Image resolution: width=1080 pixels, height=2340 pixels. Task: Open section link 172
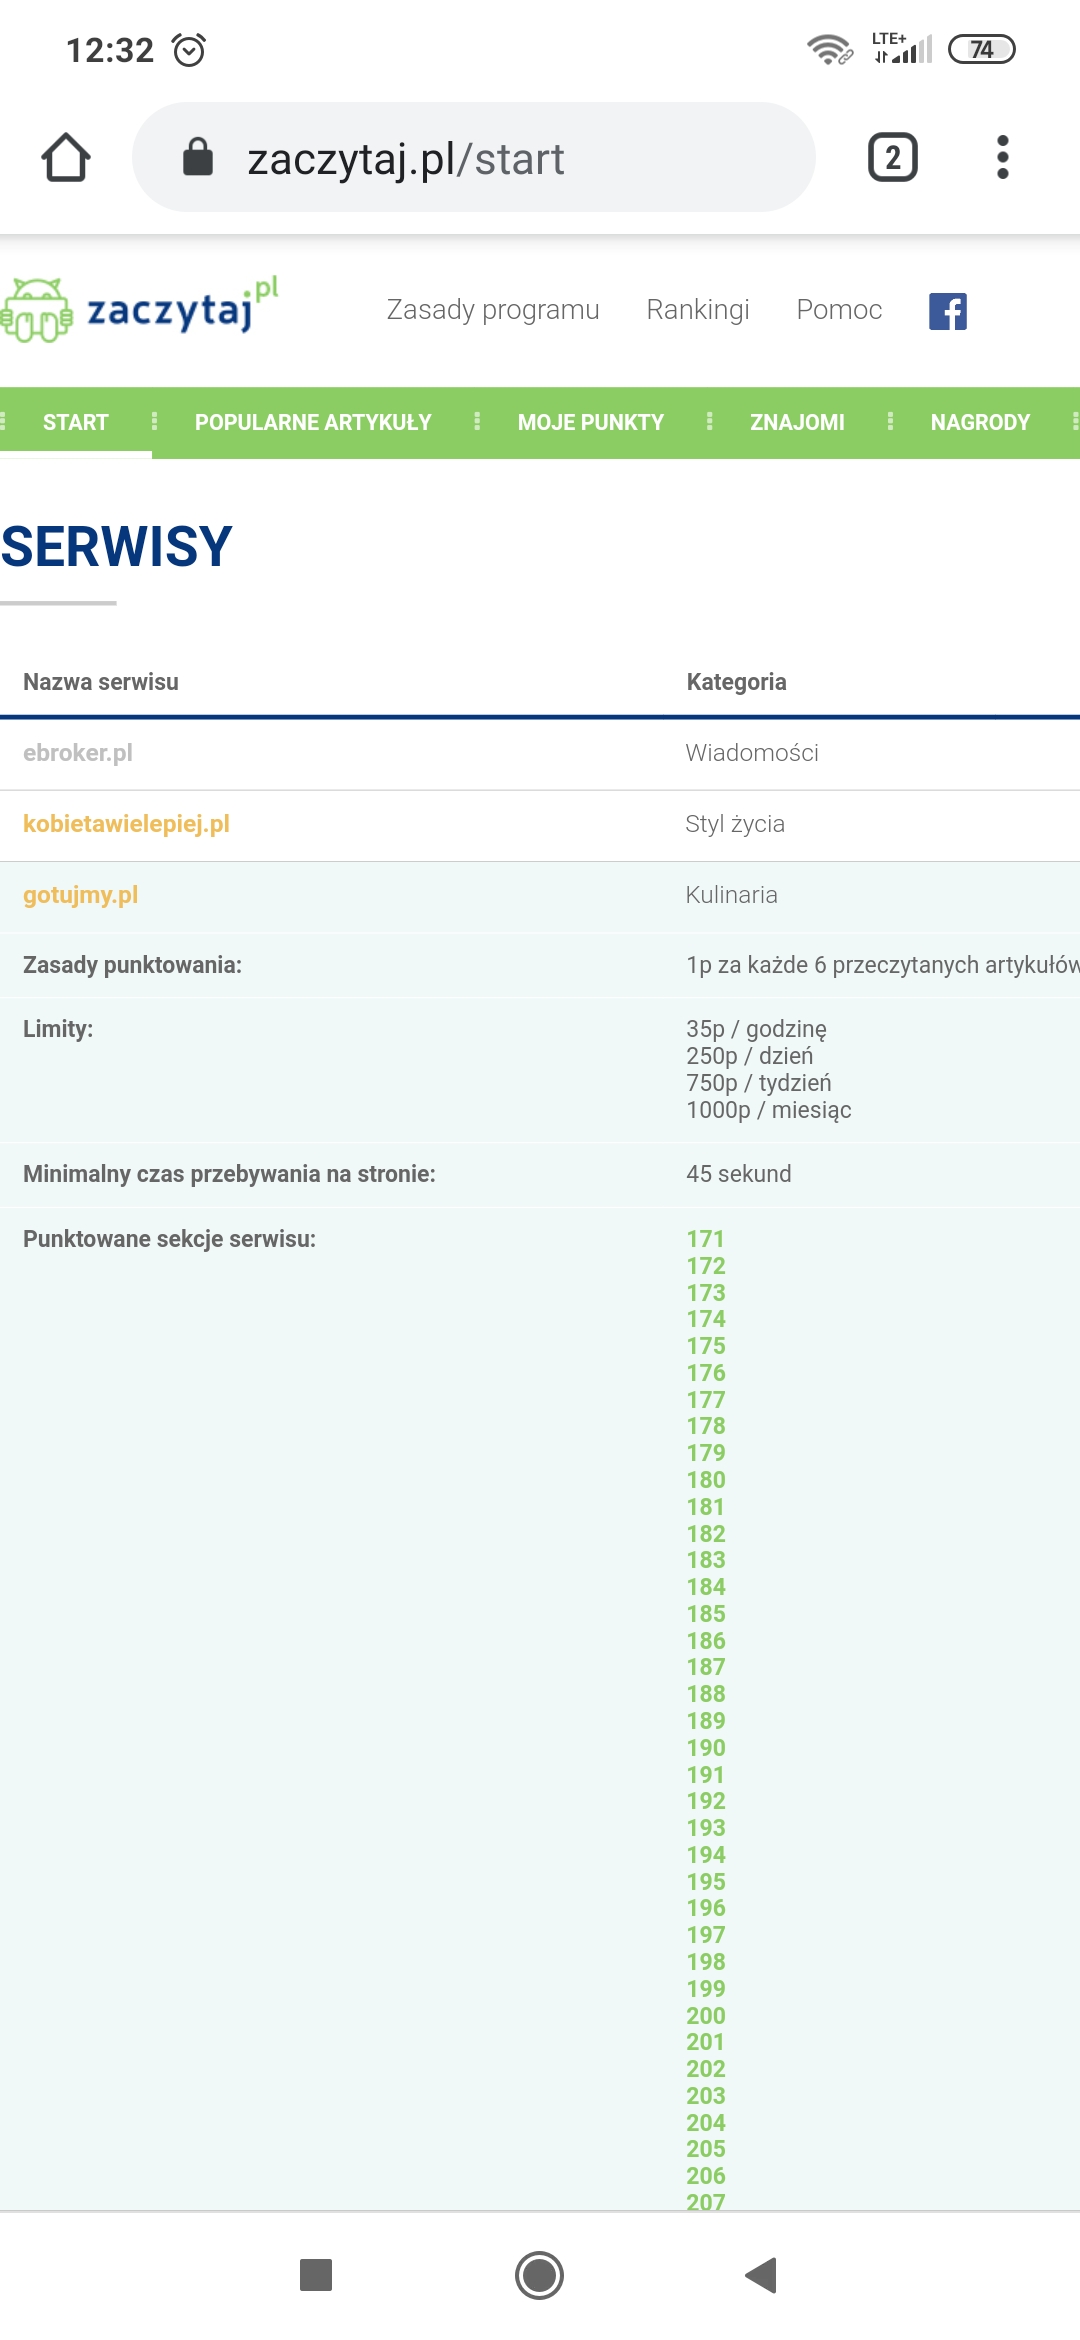point(705,1266)
